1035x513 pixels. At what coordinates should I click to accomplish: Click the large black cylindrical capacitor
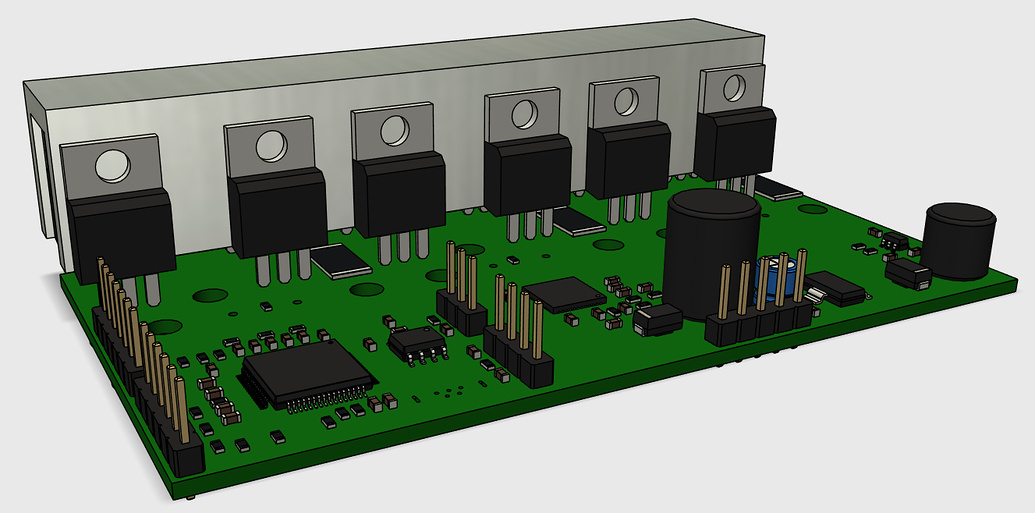coord(712,250)
